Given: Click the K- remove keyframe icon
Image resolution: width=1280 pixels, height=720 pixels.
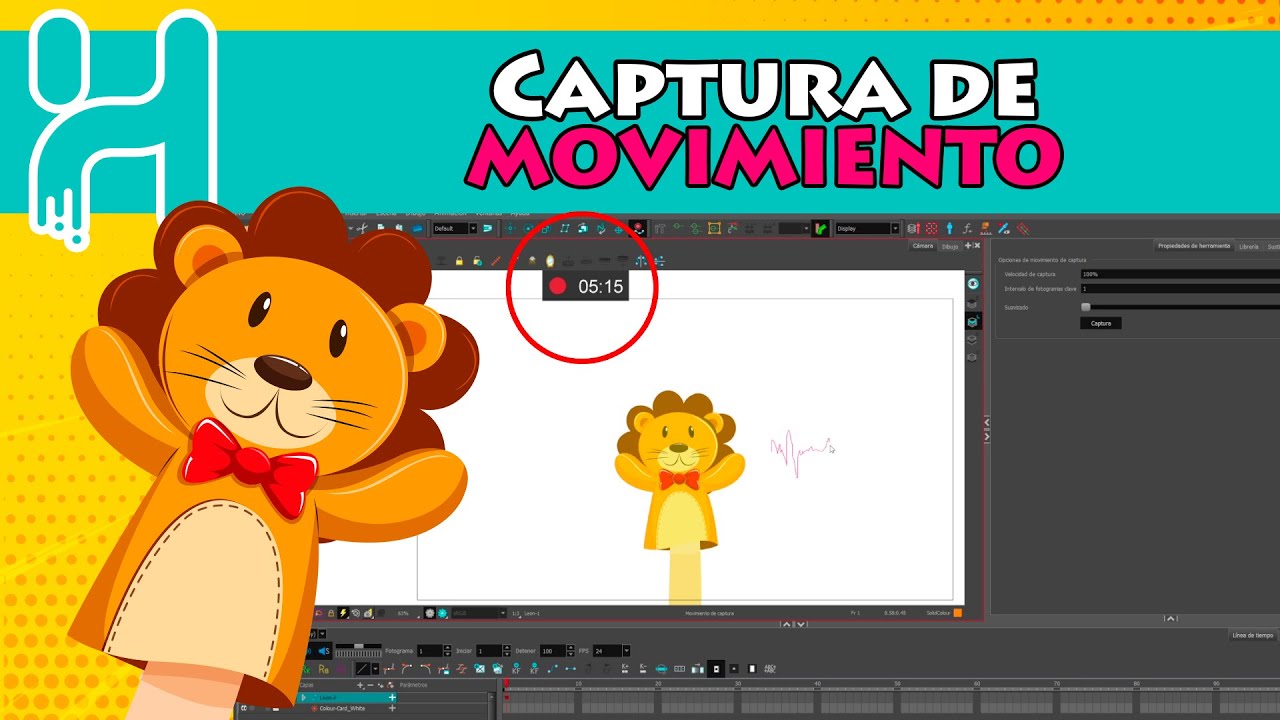Looking at the screenshot, I should pos(643,668).
